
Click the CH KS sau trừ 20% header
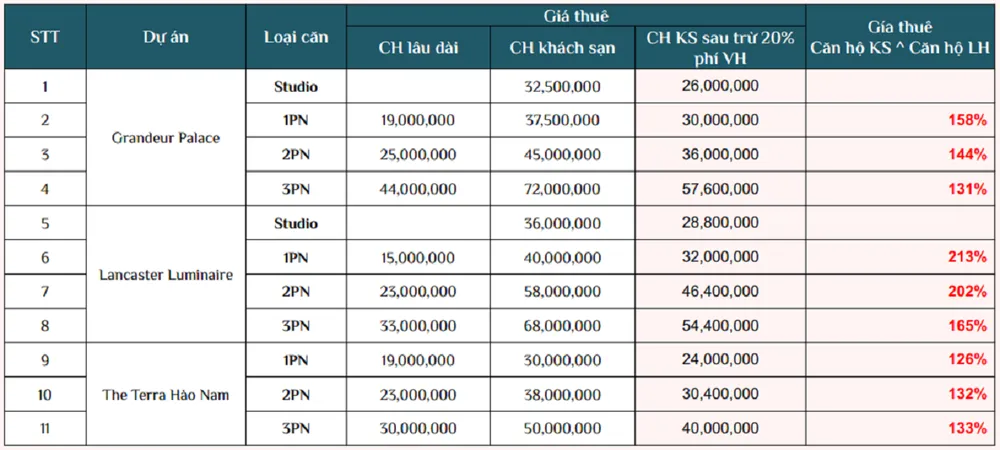coord(720,47)
